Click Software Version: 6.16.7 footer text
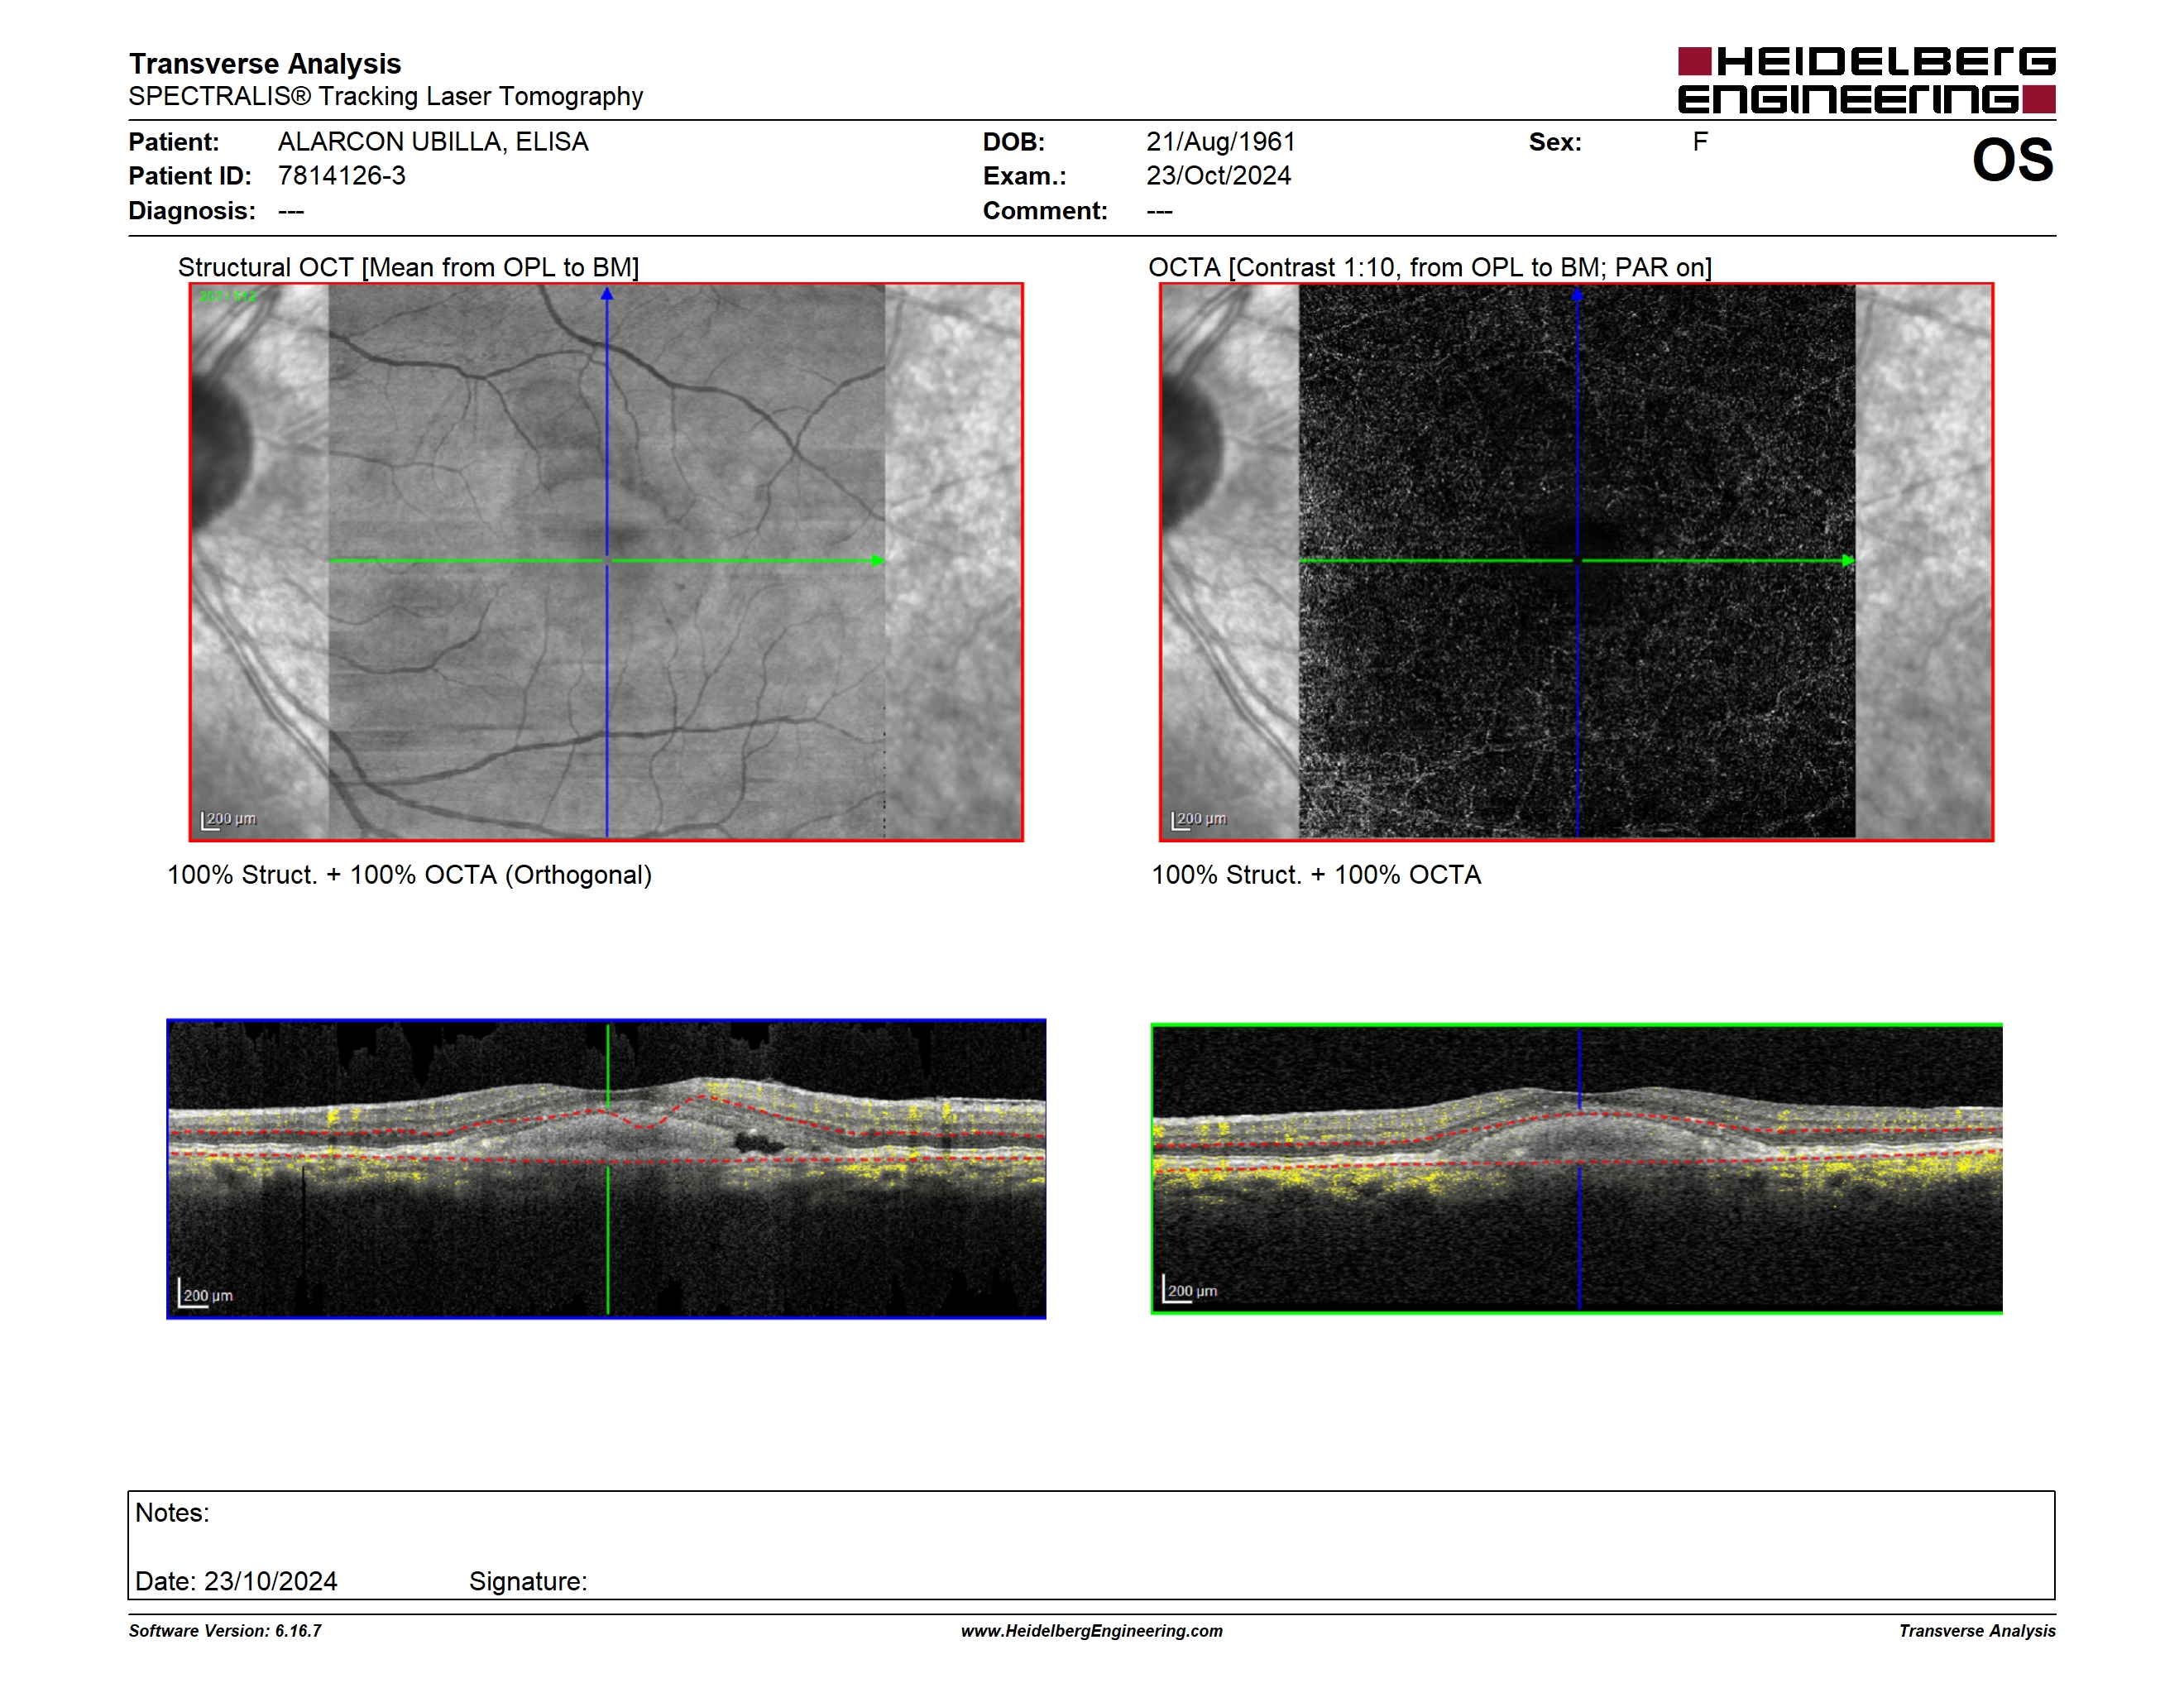 [225, 1631]
